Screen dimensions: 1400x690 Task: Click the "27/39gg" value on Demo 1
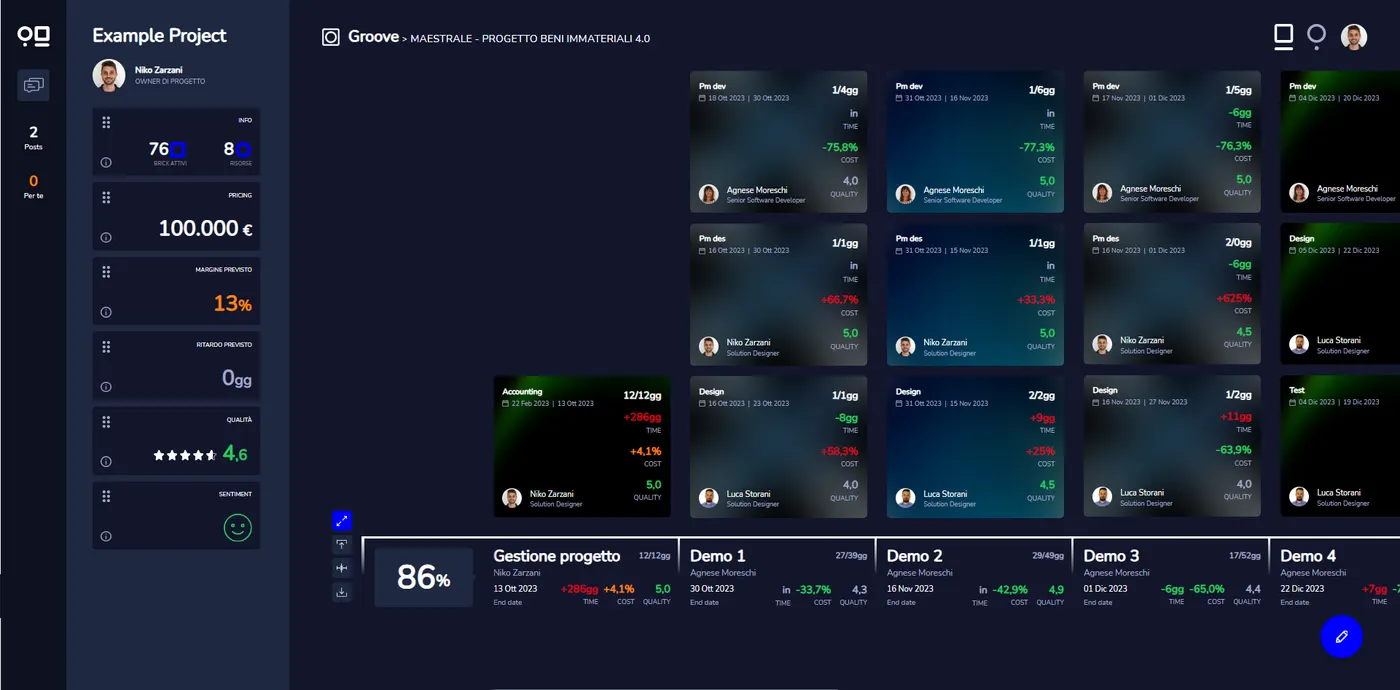tap(851, 555)
